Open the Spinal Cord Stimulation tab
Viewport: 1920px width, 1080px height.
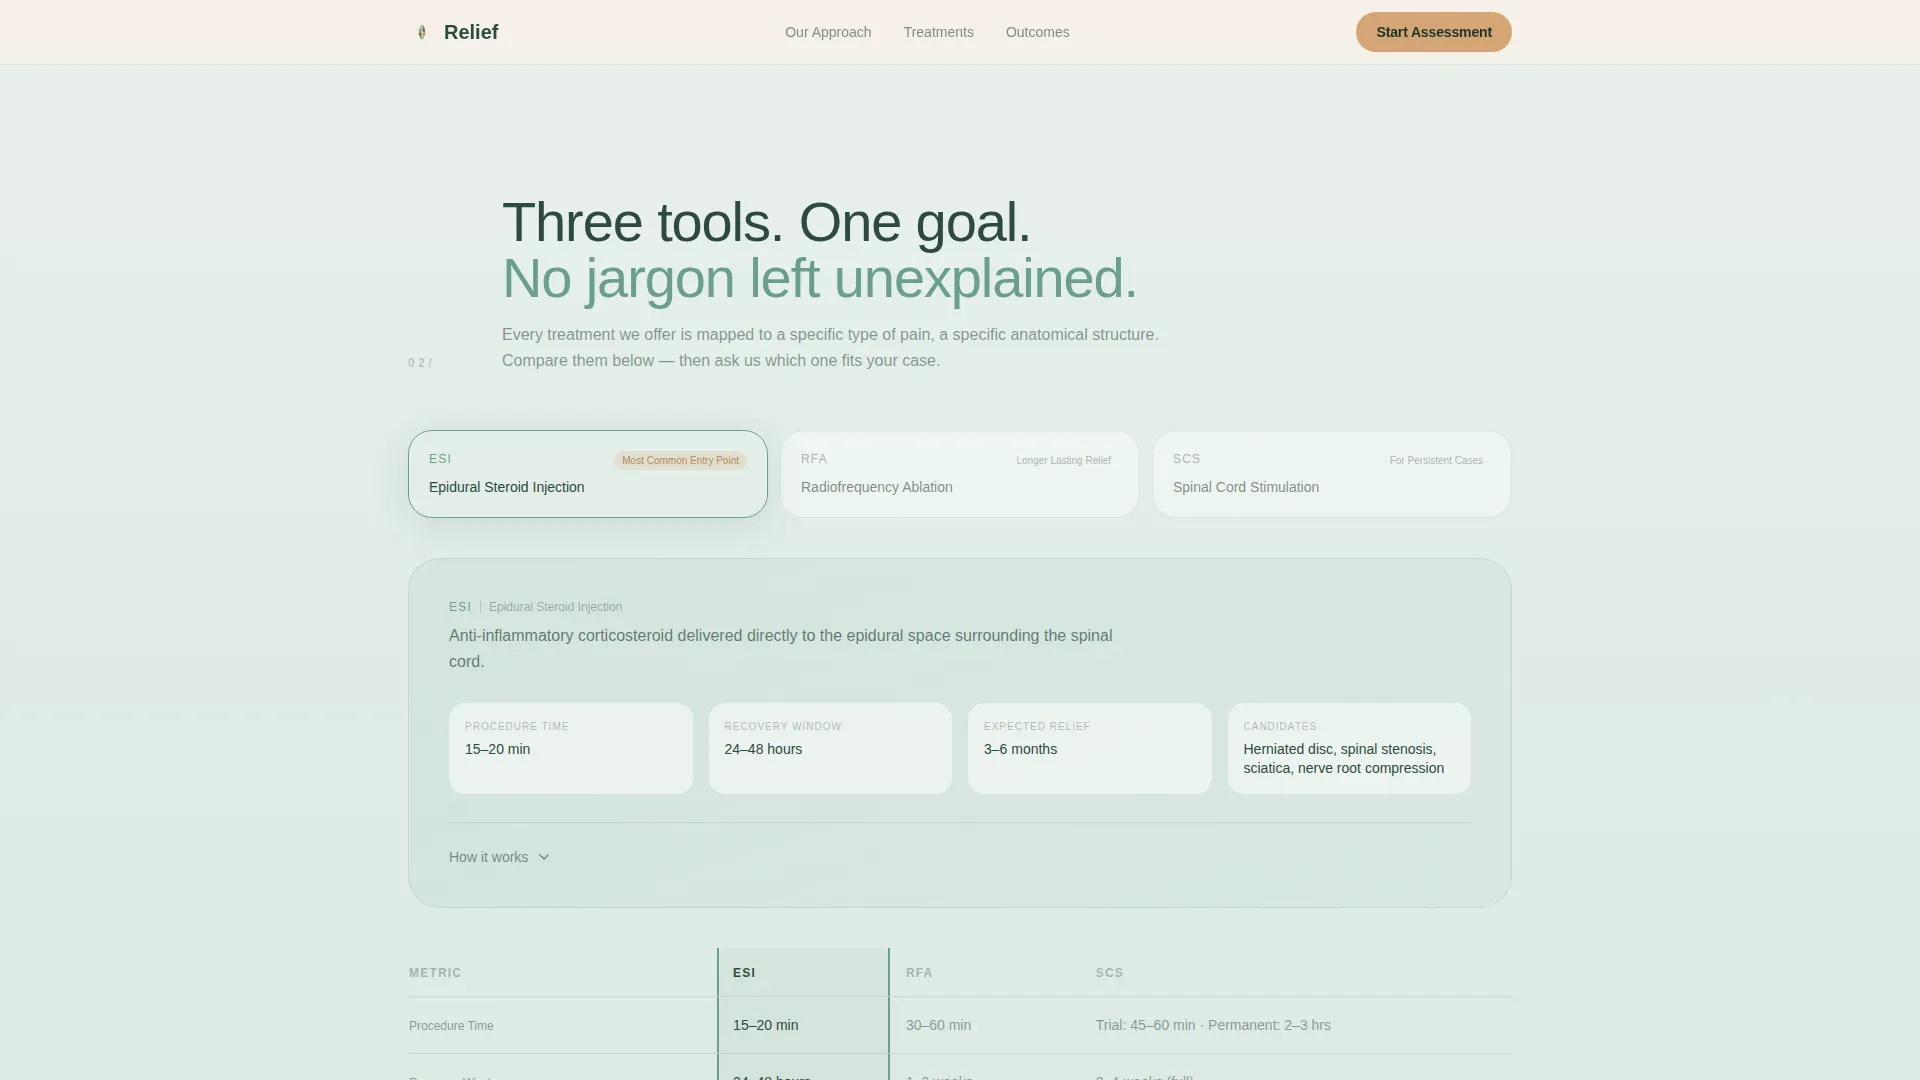pos(1332,474)
